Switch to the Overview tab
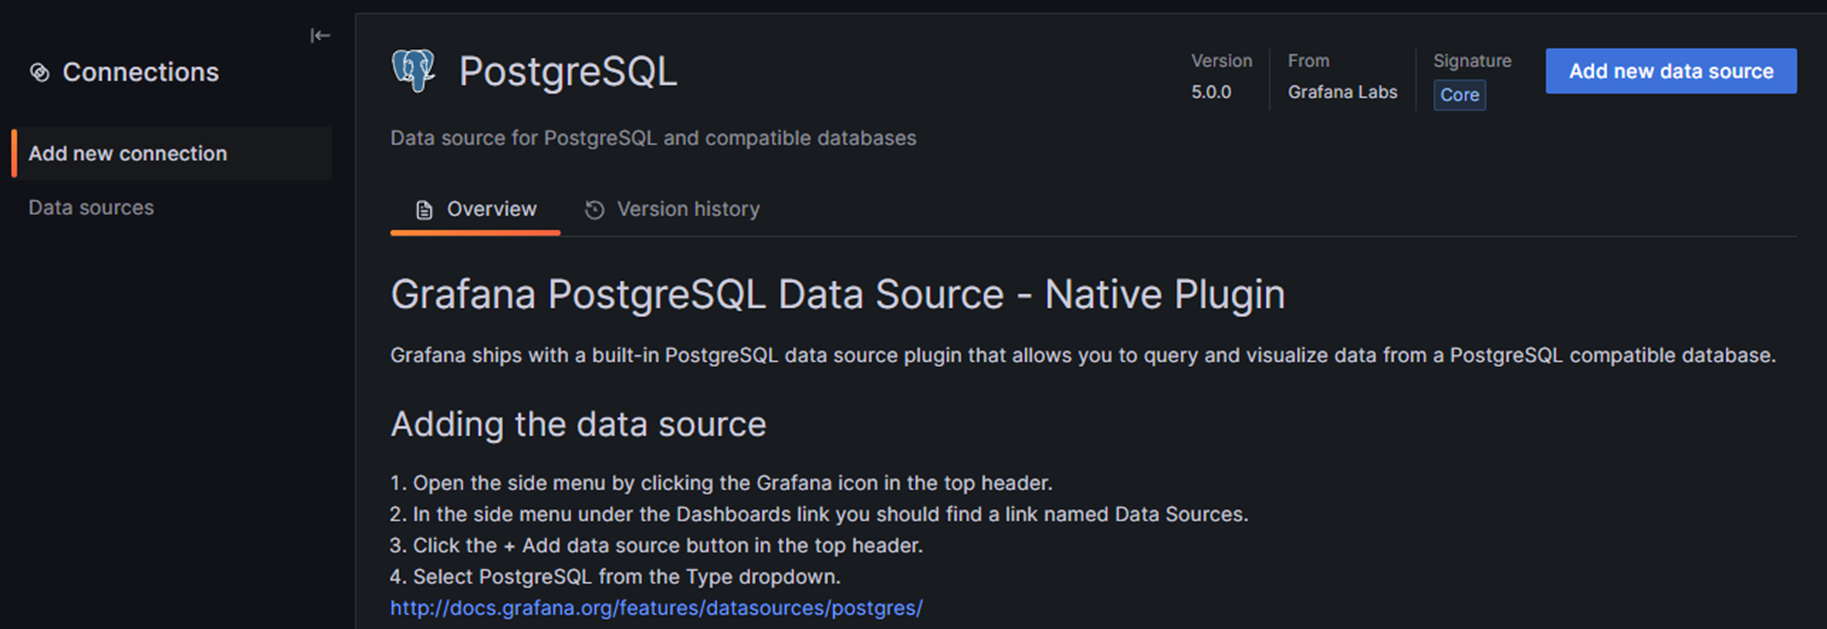 tap(491, 209)
